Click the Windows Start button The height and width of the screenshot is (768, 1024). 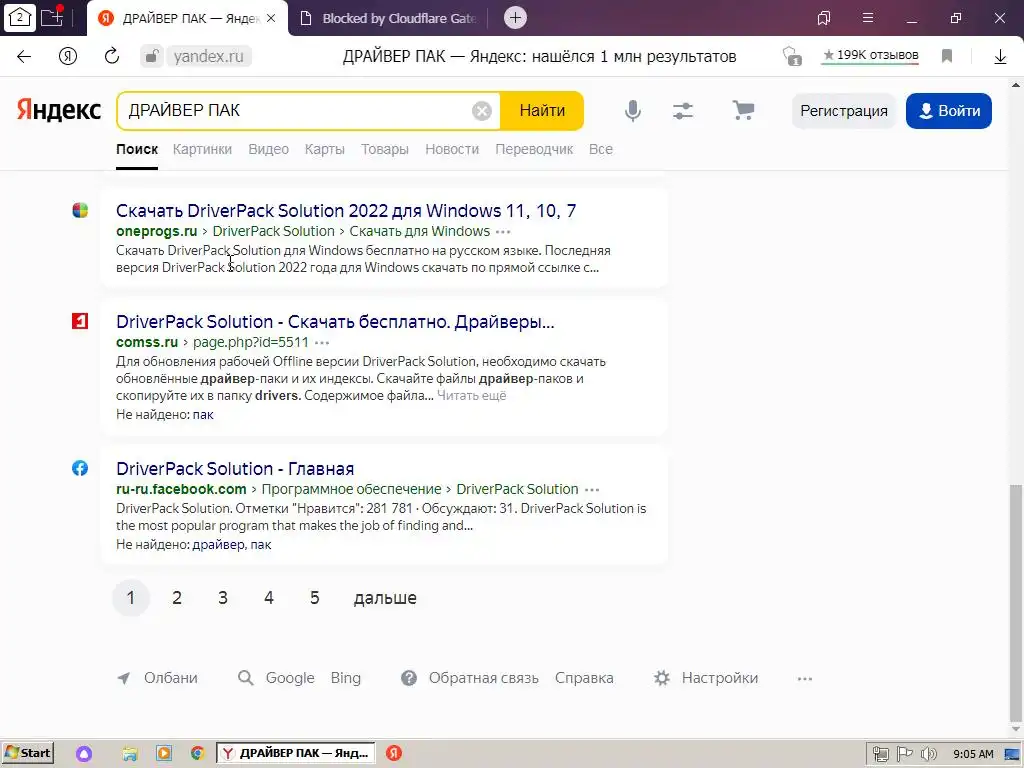coord(28,753)
